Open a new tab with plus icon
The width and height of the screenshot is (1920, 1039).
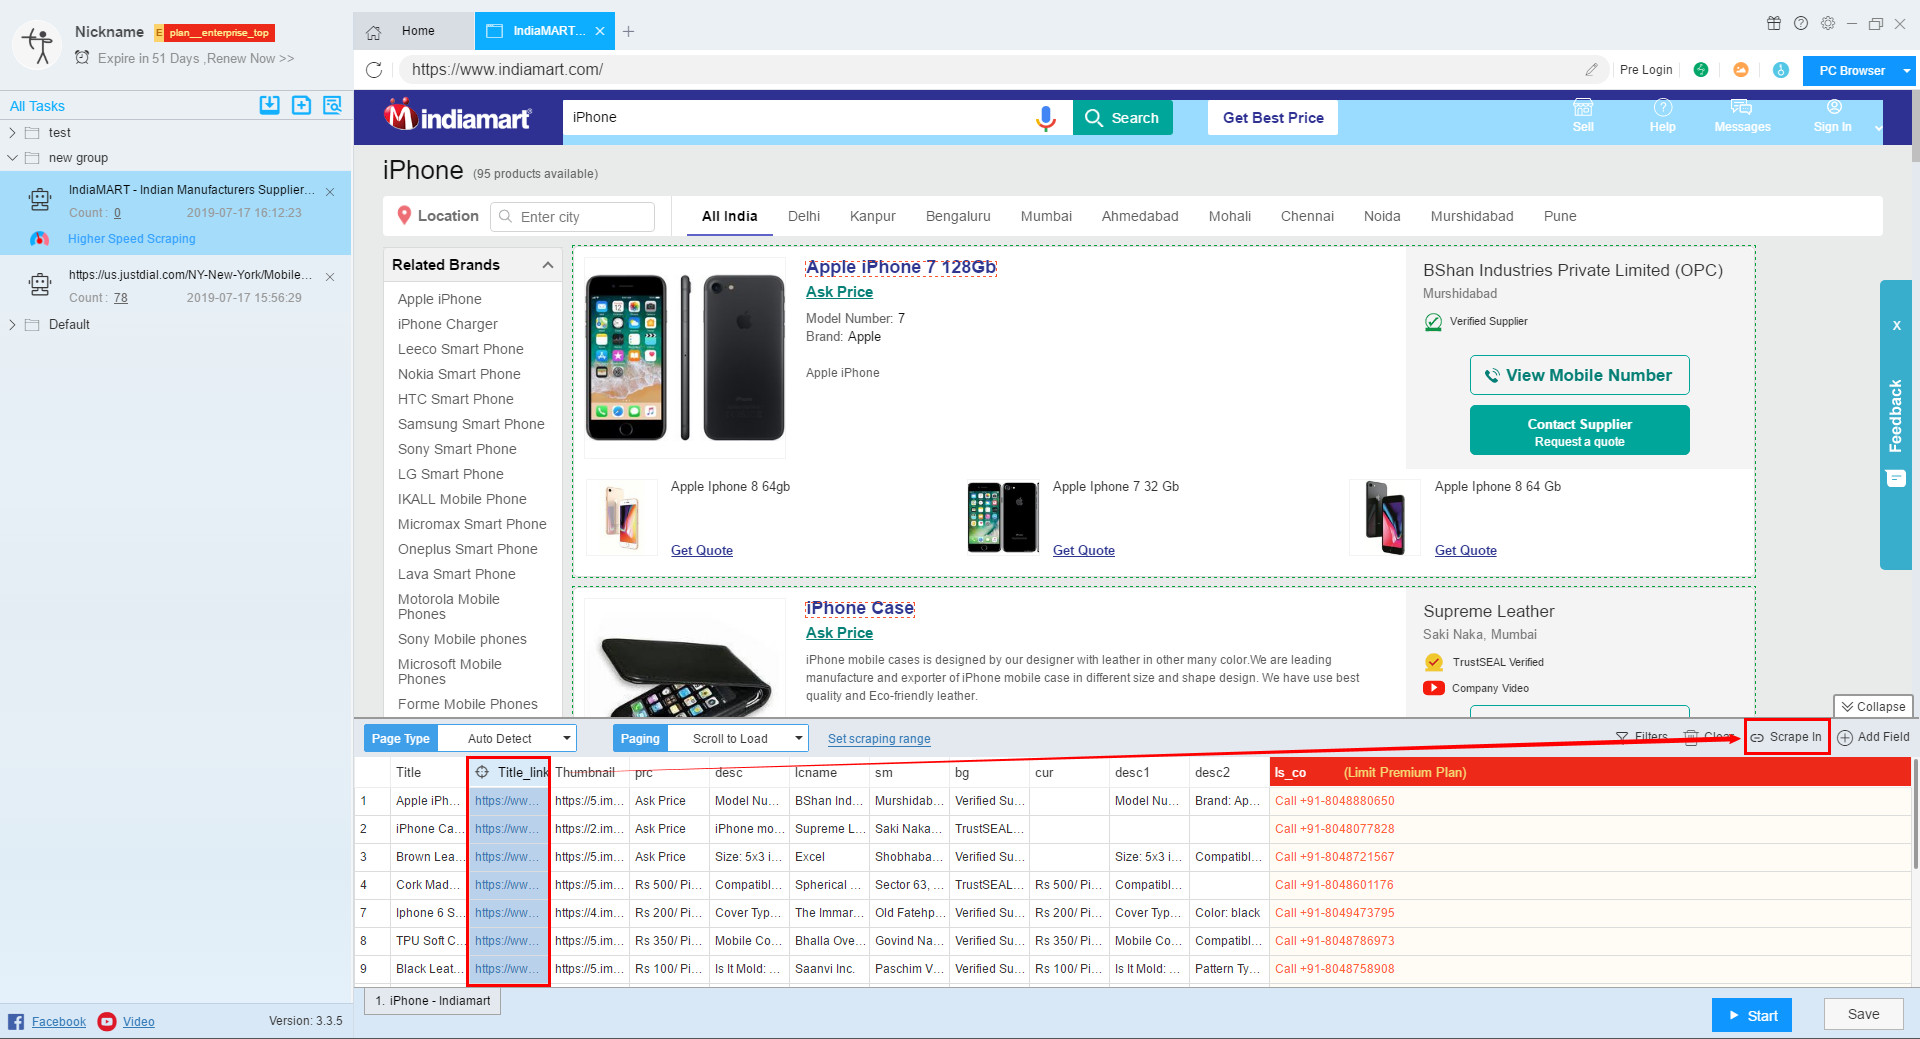tap(628, 32)
